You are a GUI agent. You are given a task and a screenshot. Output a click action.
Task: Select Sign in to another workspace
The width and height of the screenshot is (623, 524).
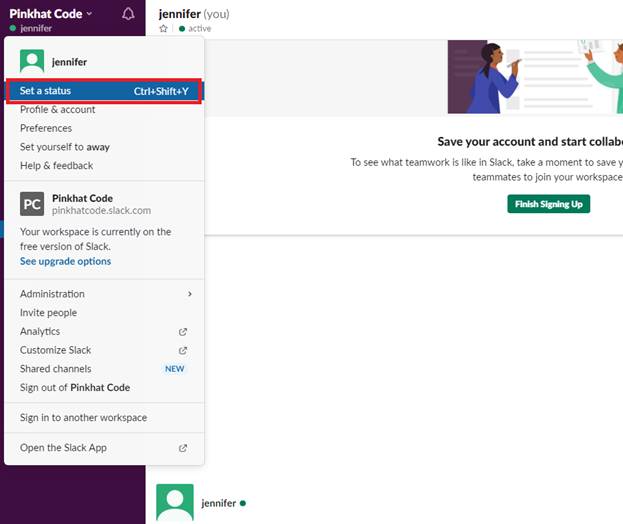[x=104, y=418]
